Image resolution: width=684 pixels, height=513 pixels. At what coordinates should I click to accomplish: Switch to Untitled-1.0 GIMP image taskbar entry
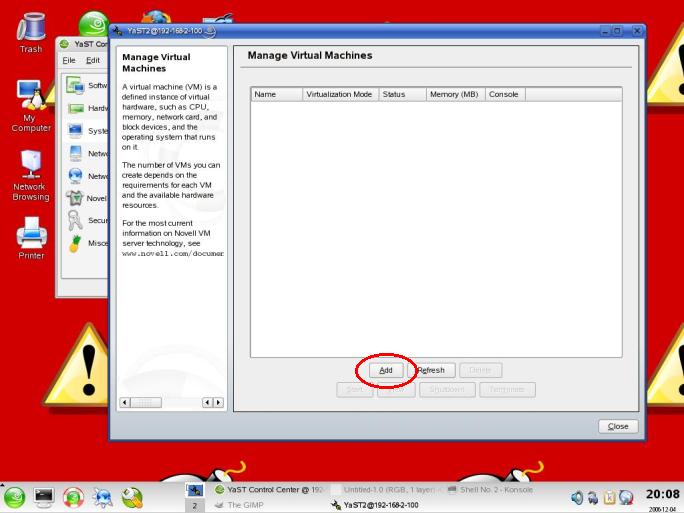tap(385, 490)
